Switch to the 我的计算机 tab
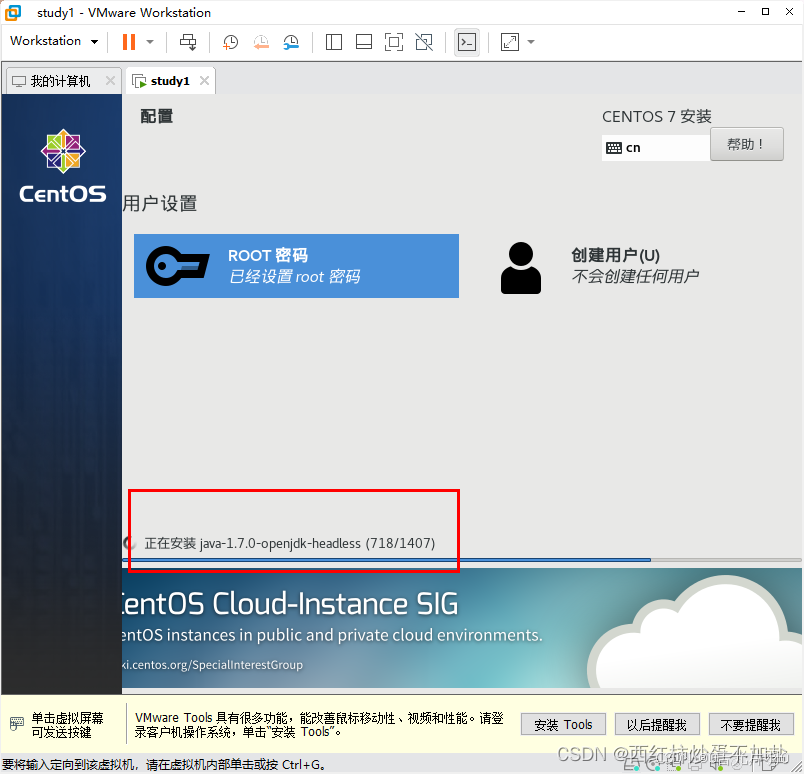Viewport: 804px width, 774px height. pyautogui.click(x=61, y=81)
